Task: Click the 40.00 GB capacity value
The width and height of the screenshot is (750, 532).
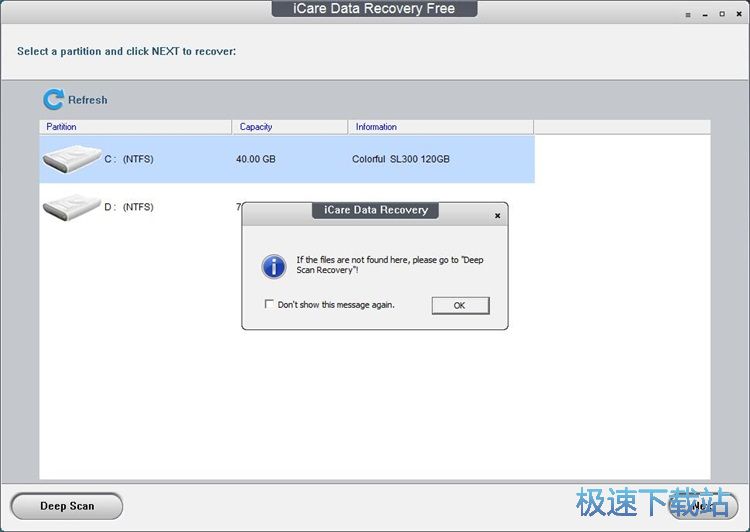Action: click(255, 159)
